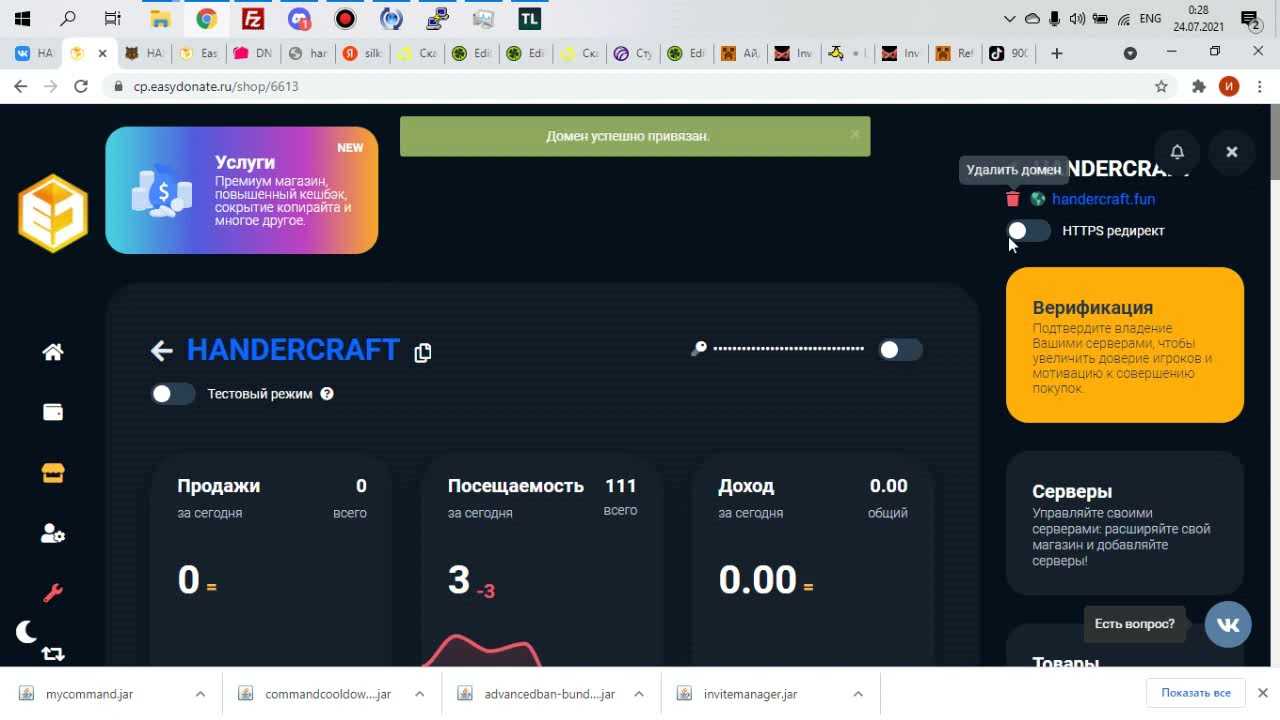The image size is (1280, 720).
Task: Toggle Тестовый режим switch
Action: pos(173,394)
